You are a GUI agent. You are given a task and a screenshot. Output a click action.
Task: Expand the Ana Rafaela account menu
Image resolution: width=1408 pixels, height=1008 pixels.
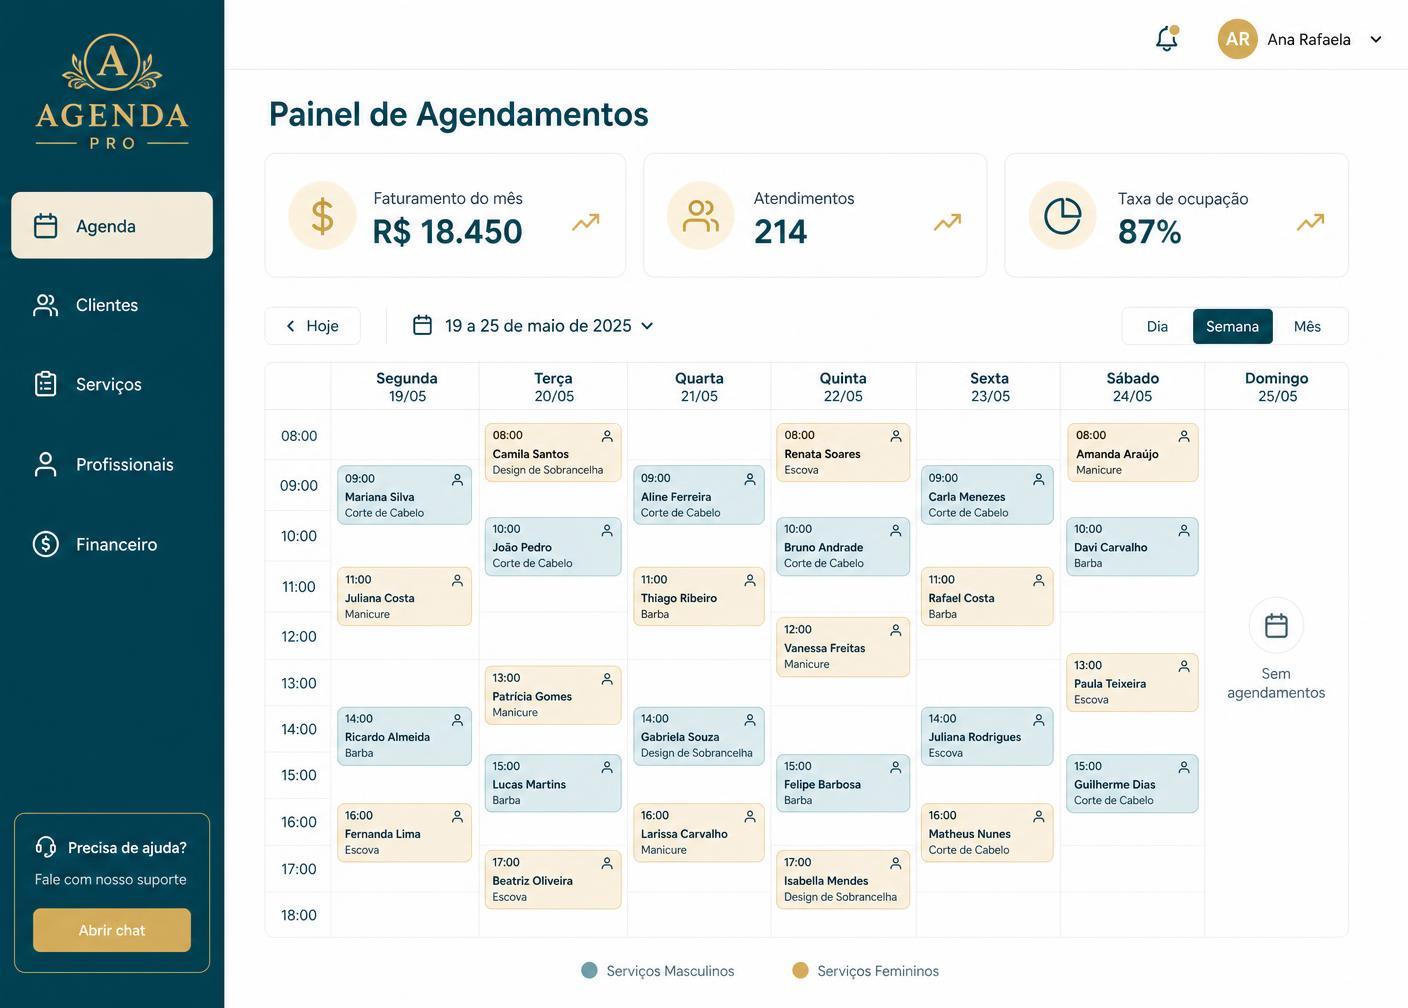pyautogui.click(x=1376, y=40)
